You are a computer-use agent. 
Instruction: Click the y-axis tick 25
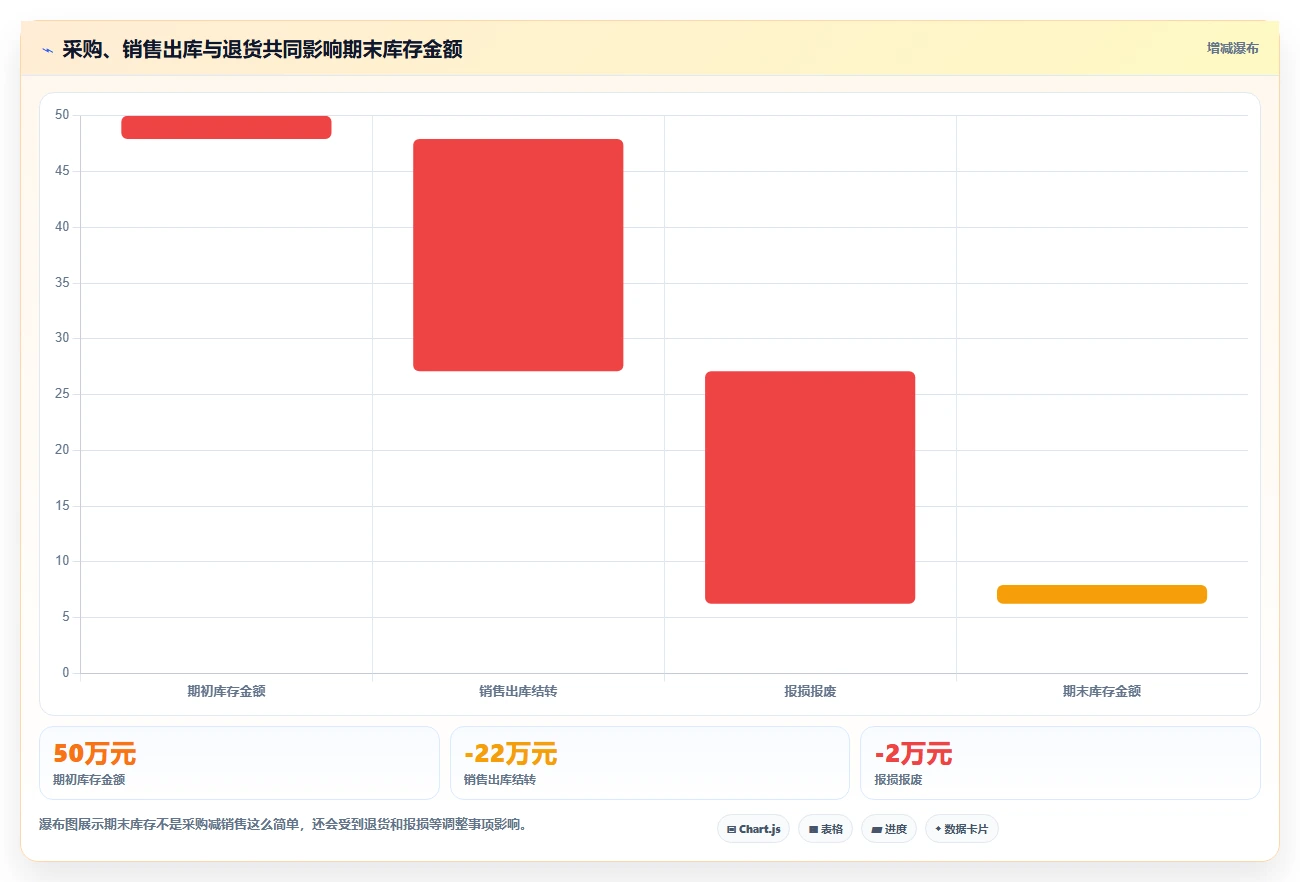pyautogui.click(x=62, y=394)
